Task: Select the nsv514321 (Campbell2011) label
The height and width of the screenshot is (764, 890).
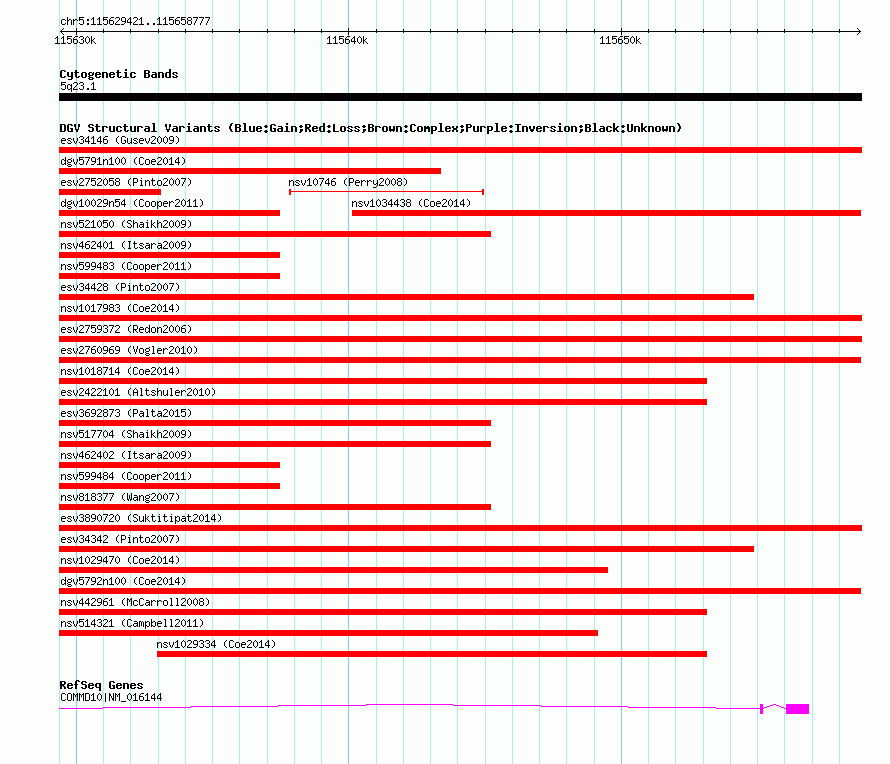Action: (x=132, y=623)
